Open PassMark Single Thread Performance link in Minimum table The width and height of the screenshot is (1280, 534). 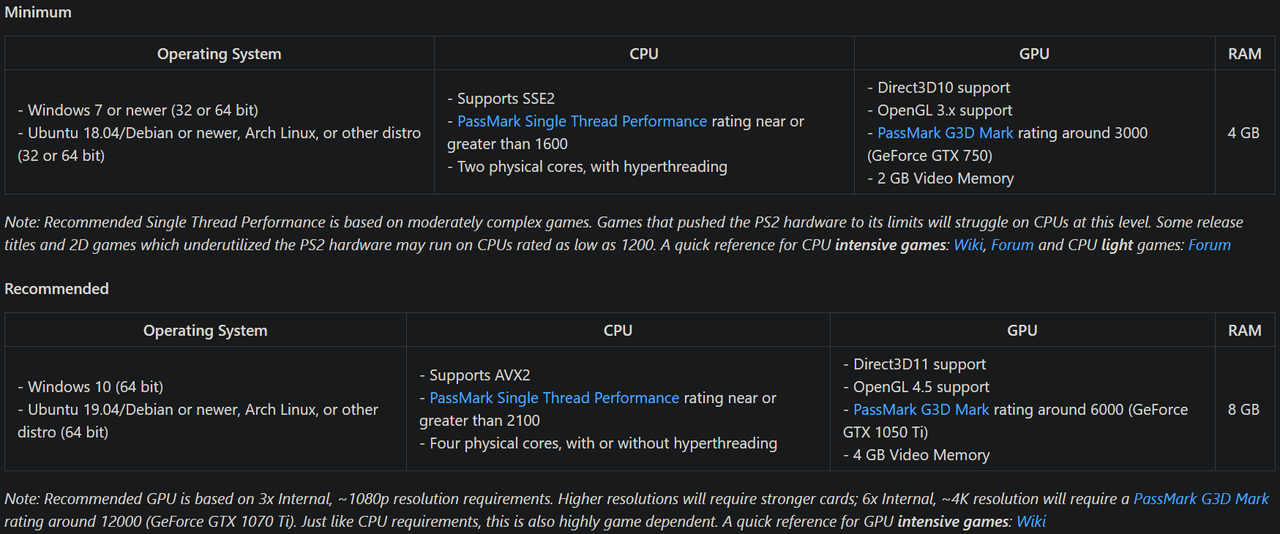(x=582, y=121)
